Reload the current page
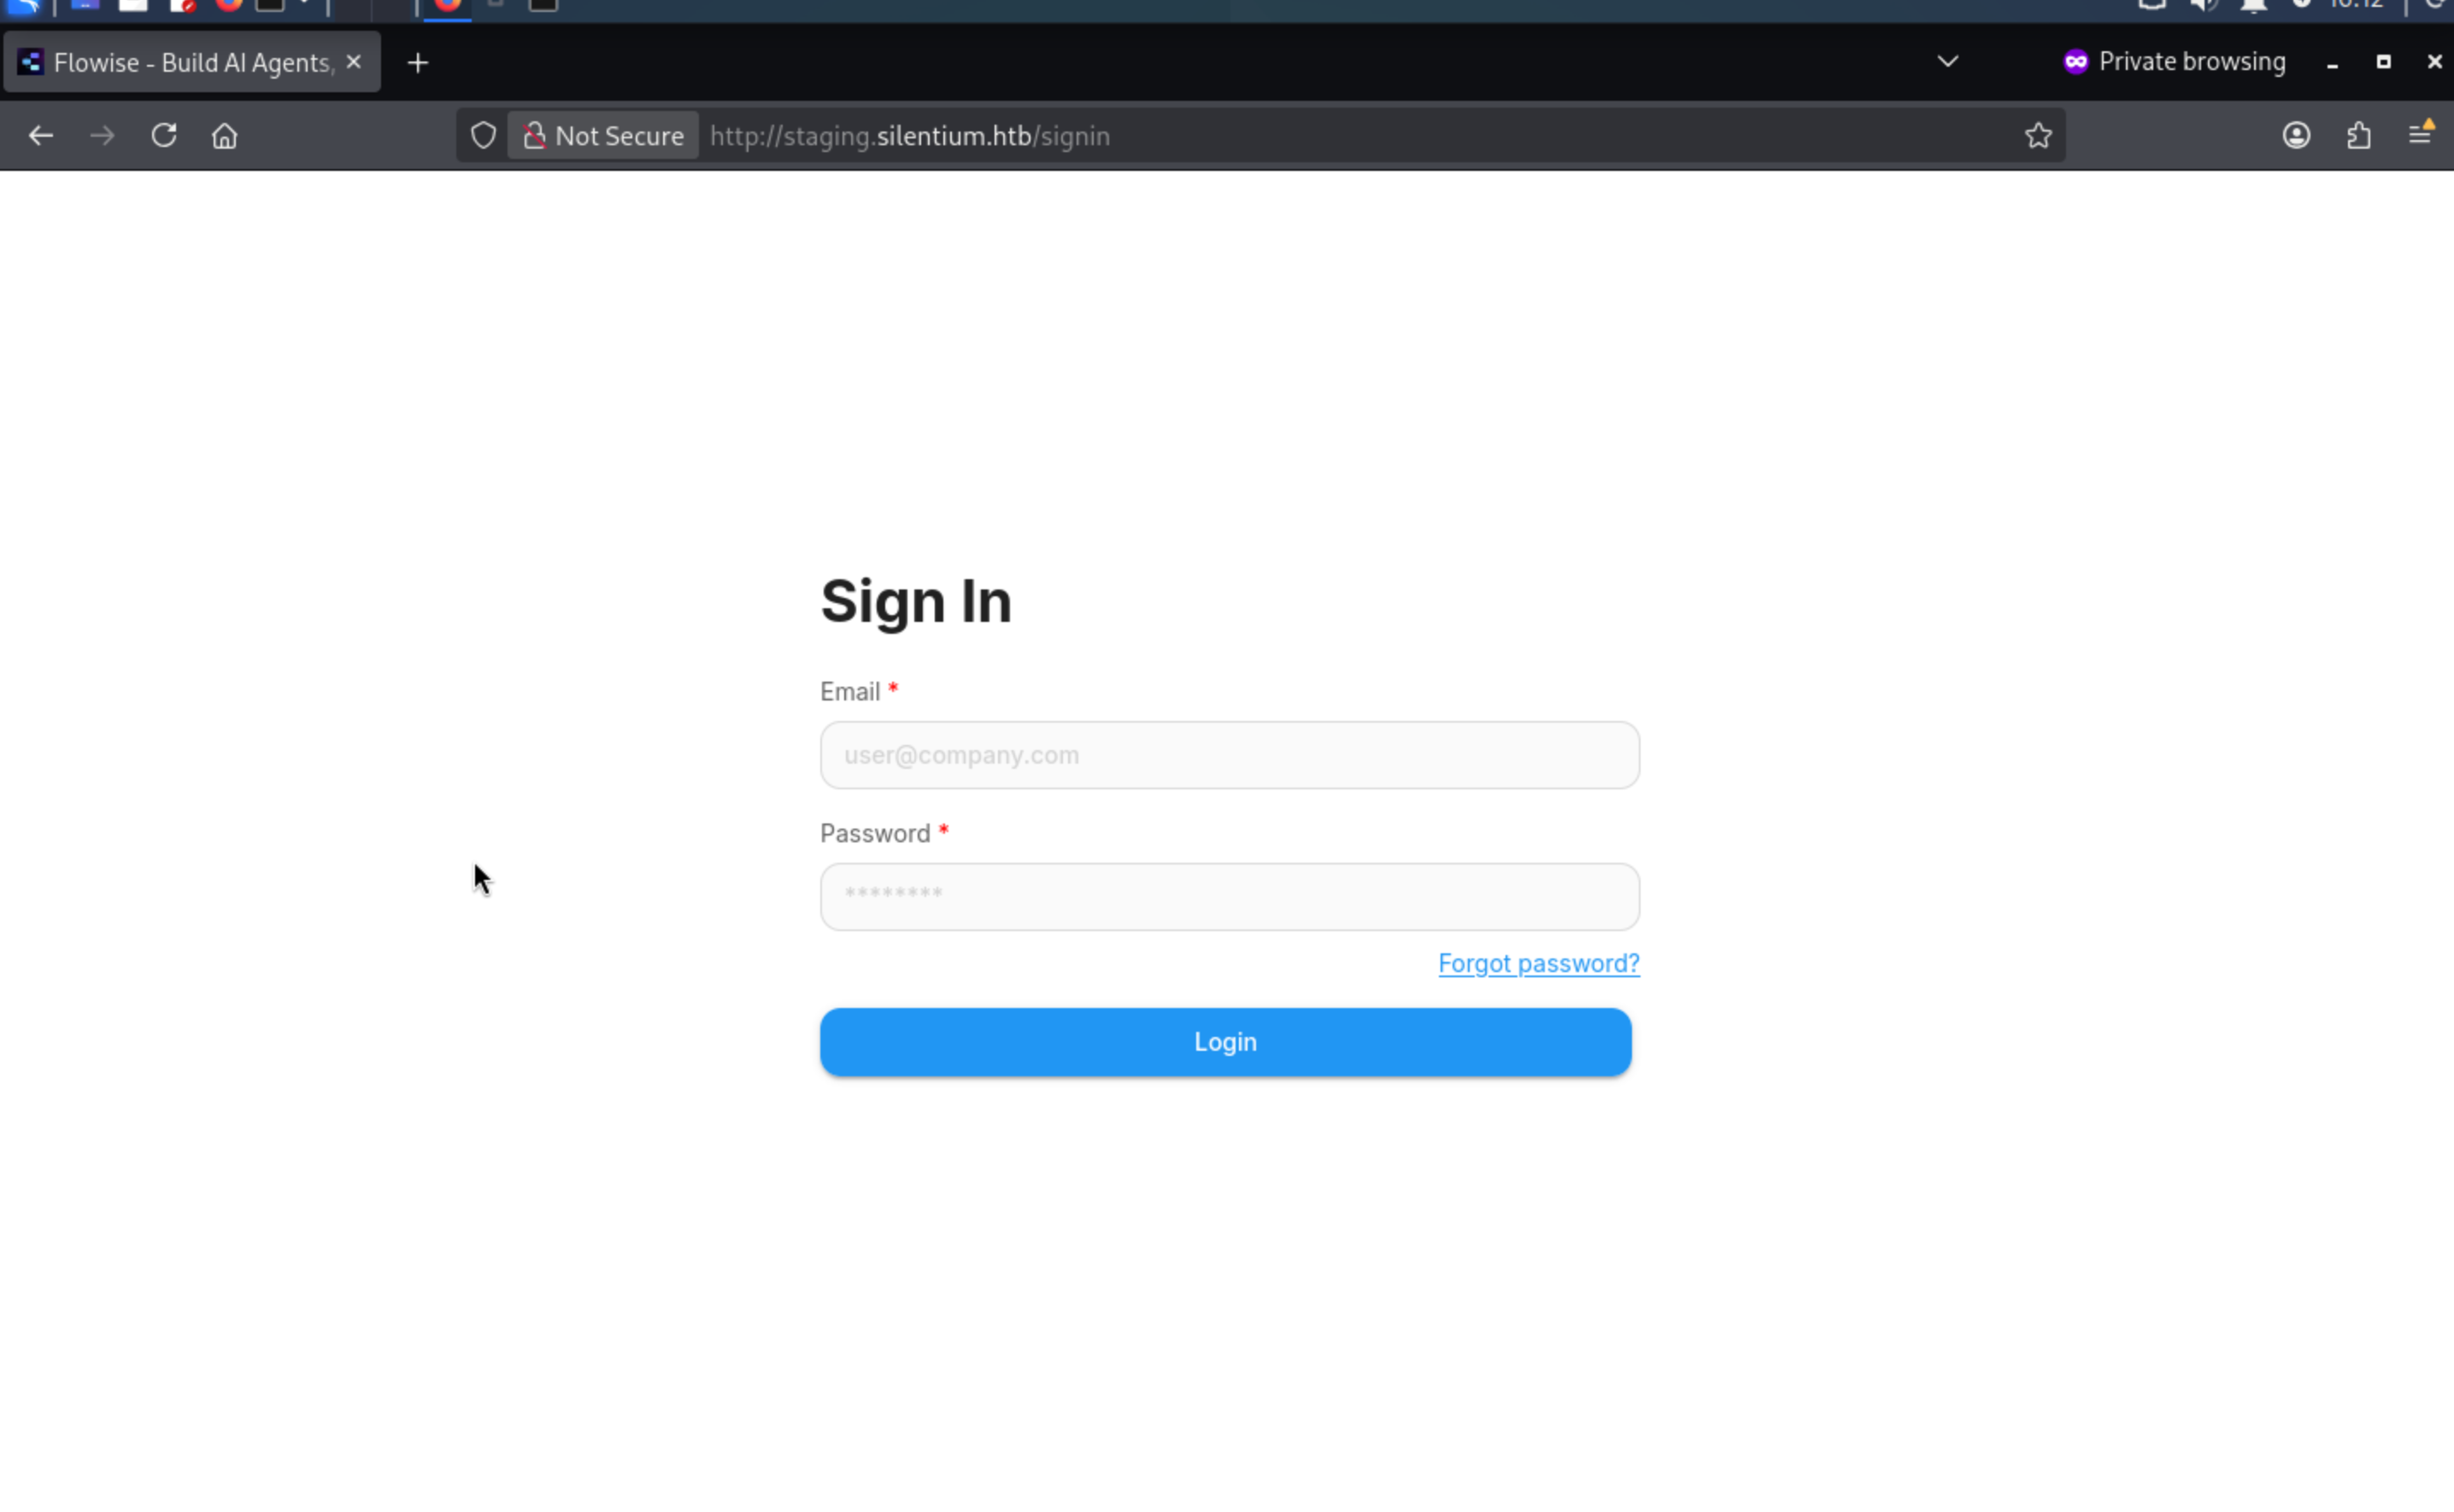 coord(164,136)
